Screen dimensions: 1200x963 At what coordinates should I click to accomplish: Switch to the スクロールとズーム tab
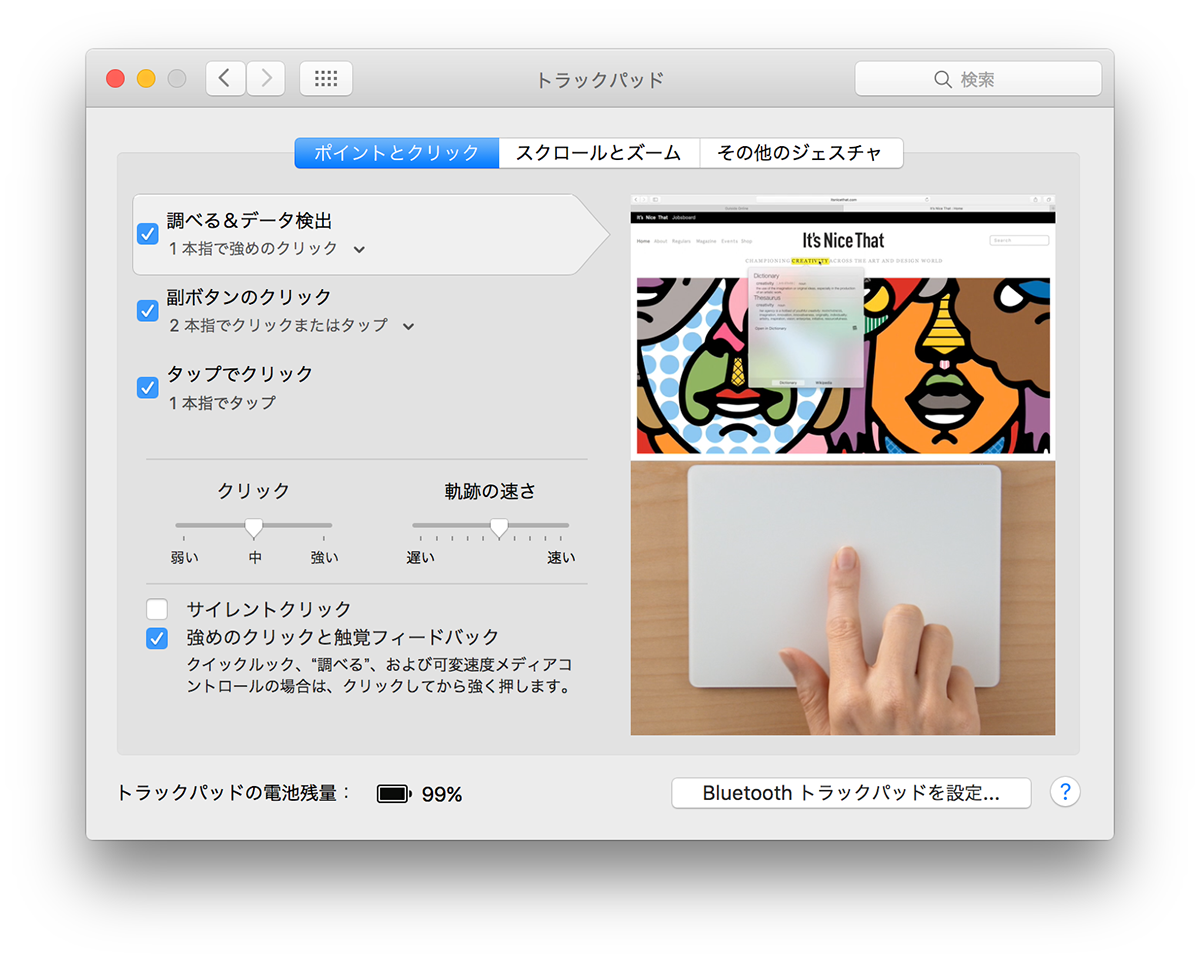click(599, 152)
